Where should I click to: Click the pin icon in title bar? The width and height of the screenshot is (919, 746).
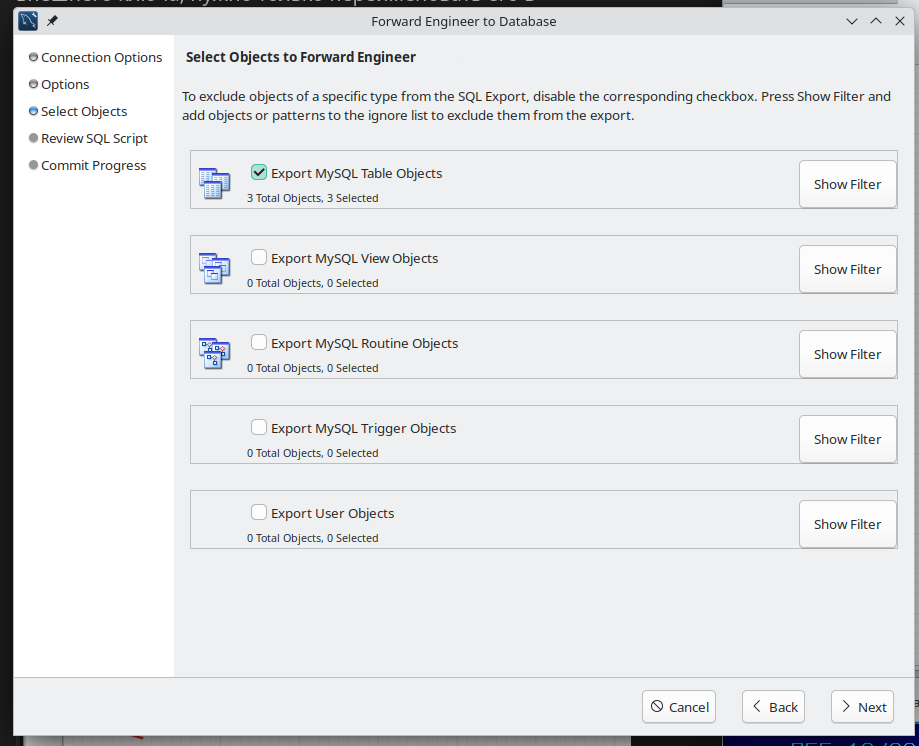(x=52, y=21)
